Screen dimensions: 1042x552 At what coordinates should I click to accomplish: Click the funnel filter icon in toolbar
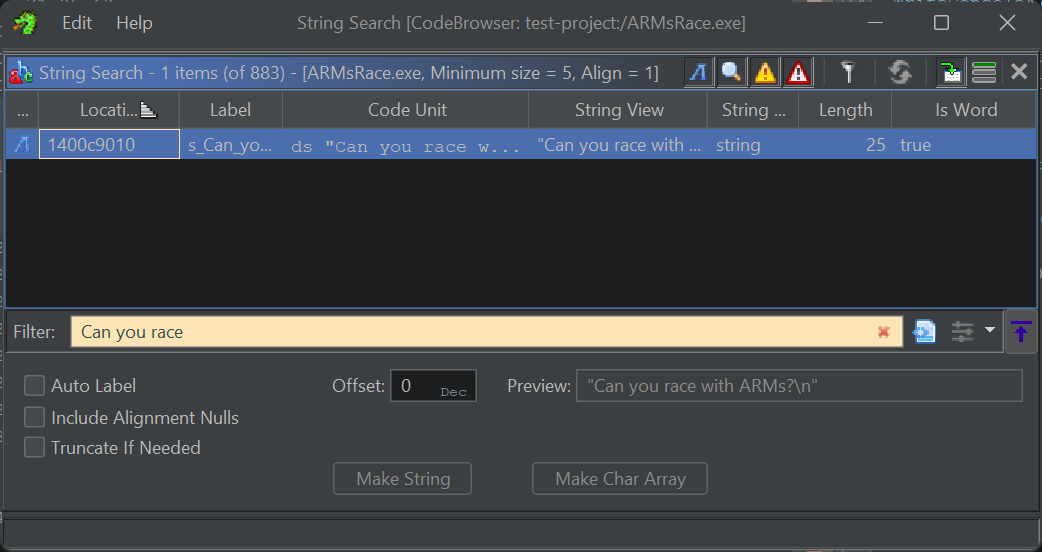[x=848, y=72]
